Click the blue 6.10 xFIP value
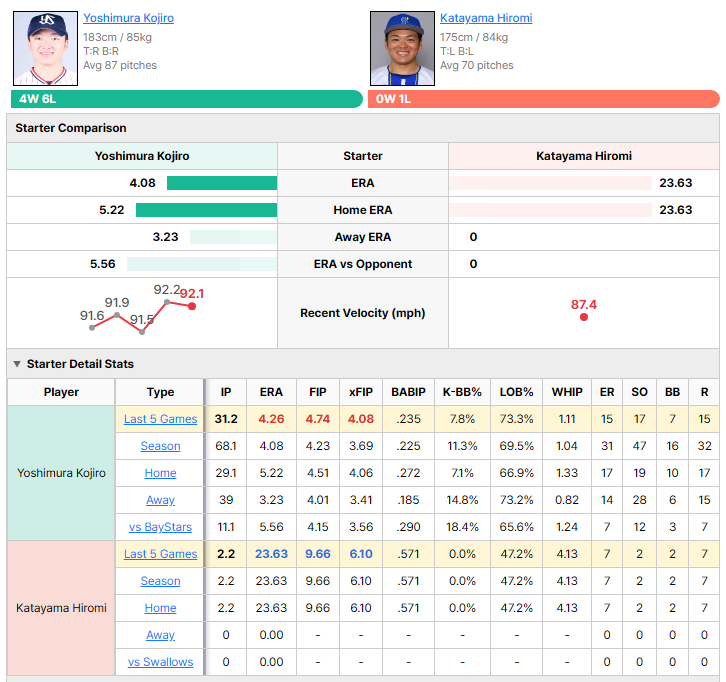This screenshot has width=726, height=682. click(361, 554)
